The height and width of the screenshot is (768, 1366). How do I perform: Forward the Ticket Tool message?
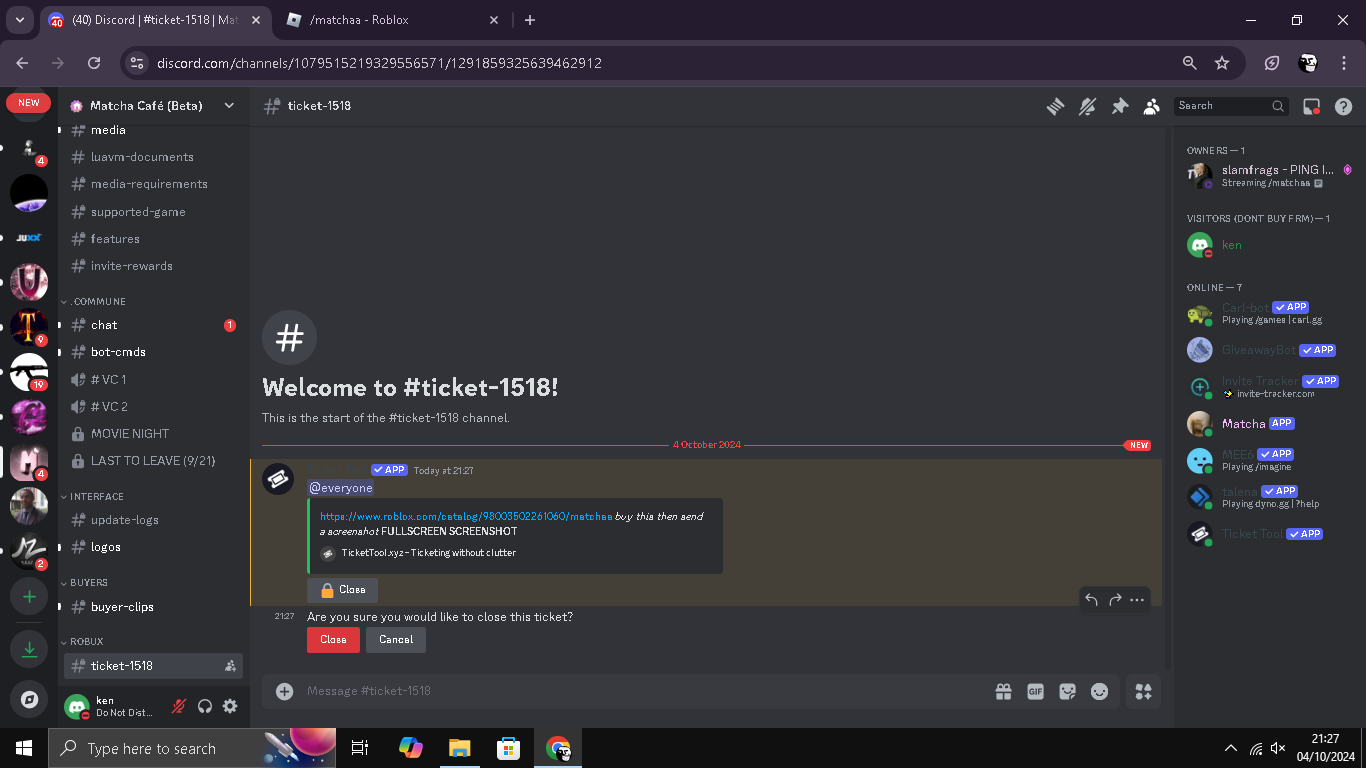[1114, 600]
